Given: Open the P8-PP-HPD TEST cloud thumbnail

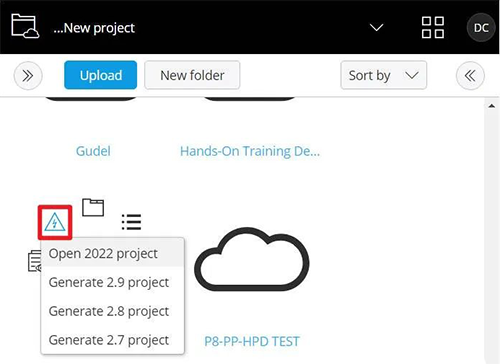Looking at the screenshot, I should [252, 259].
